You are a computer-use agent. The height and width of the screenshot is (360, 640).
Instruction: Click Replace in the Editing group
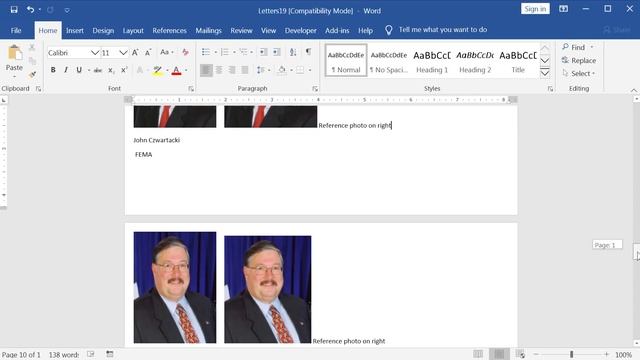point(579,60)
